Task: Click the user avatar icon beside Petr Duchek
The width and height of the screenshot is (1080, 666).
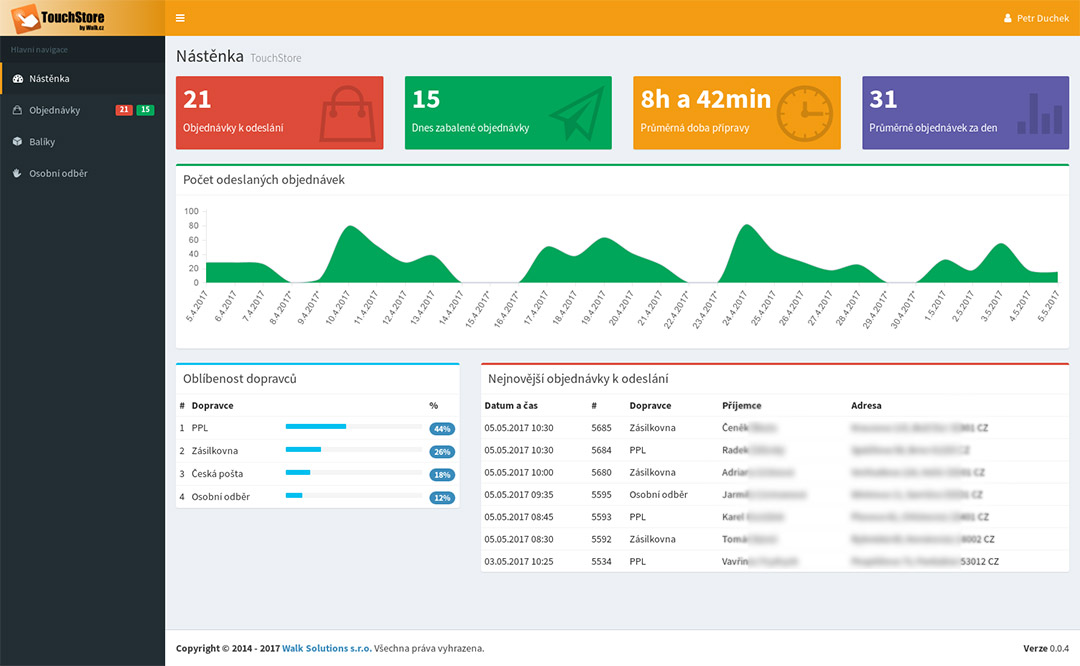Action: point(1008,19)
